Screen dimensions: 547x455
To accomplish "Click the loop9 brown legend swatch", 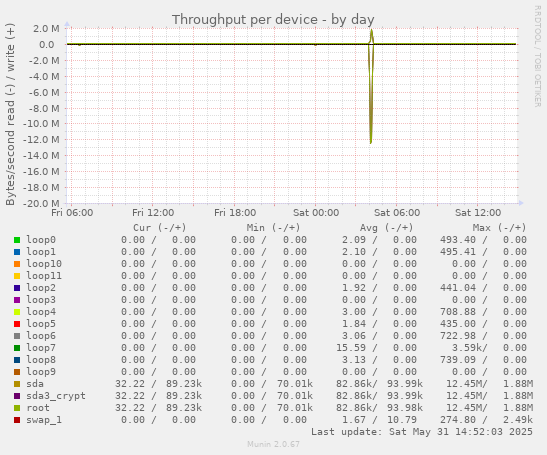I will pyautogui.click(x=17, y=372).
